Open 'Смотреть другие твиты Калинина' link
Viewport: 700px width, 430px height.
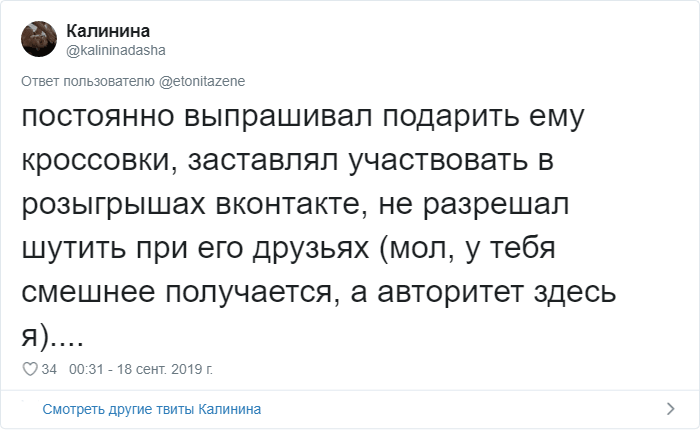click(x=151, y=409)
